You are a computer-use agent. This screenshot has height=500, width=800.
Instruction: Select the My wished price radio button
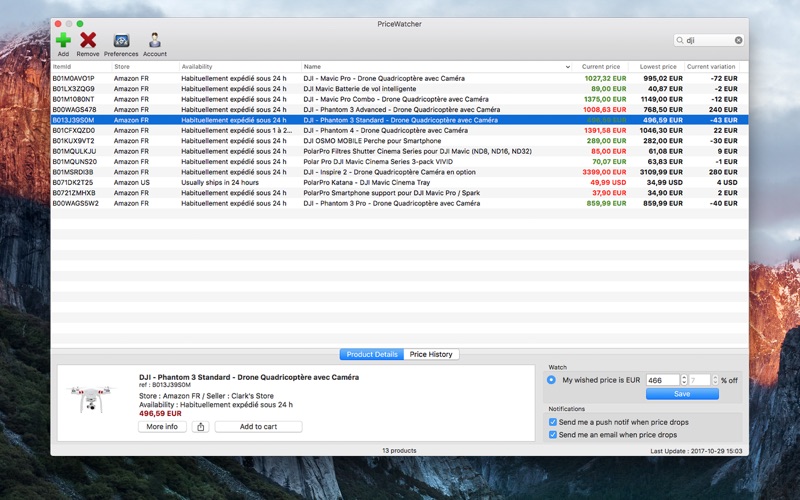coord(552,380)
